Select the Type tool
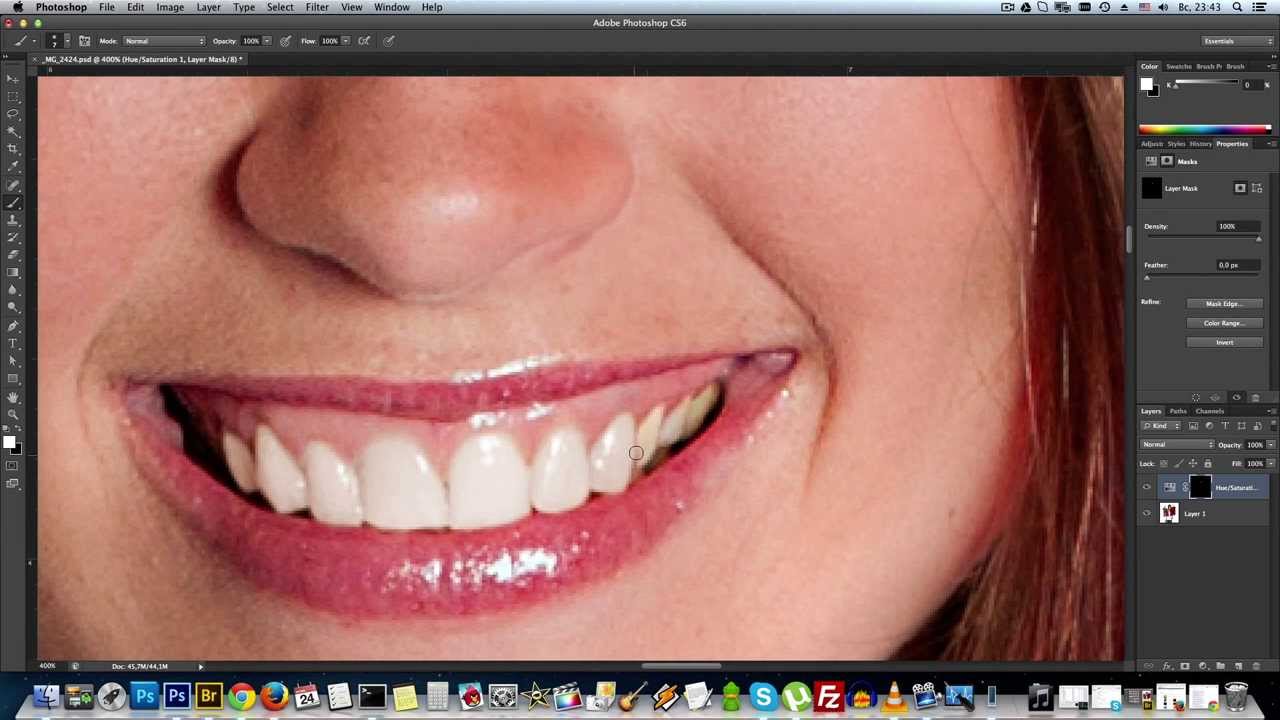This screenshot has width=1280, height=720. click(x=13, y=343)
